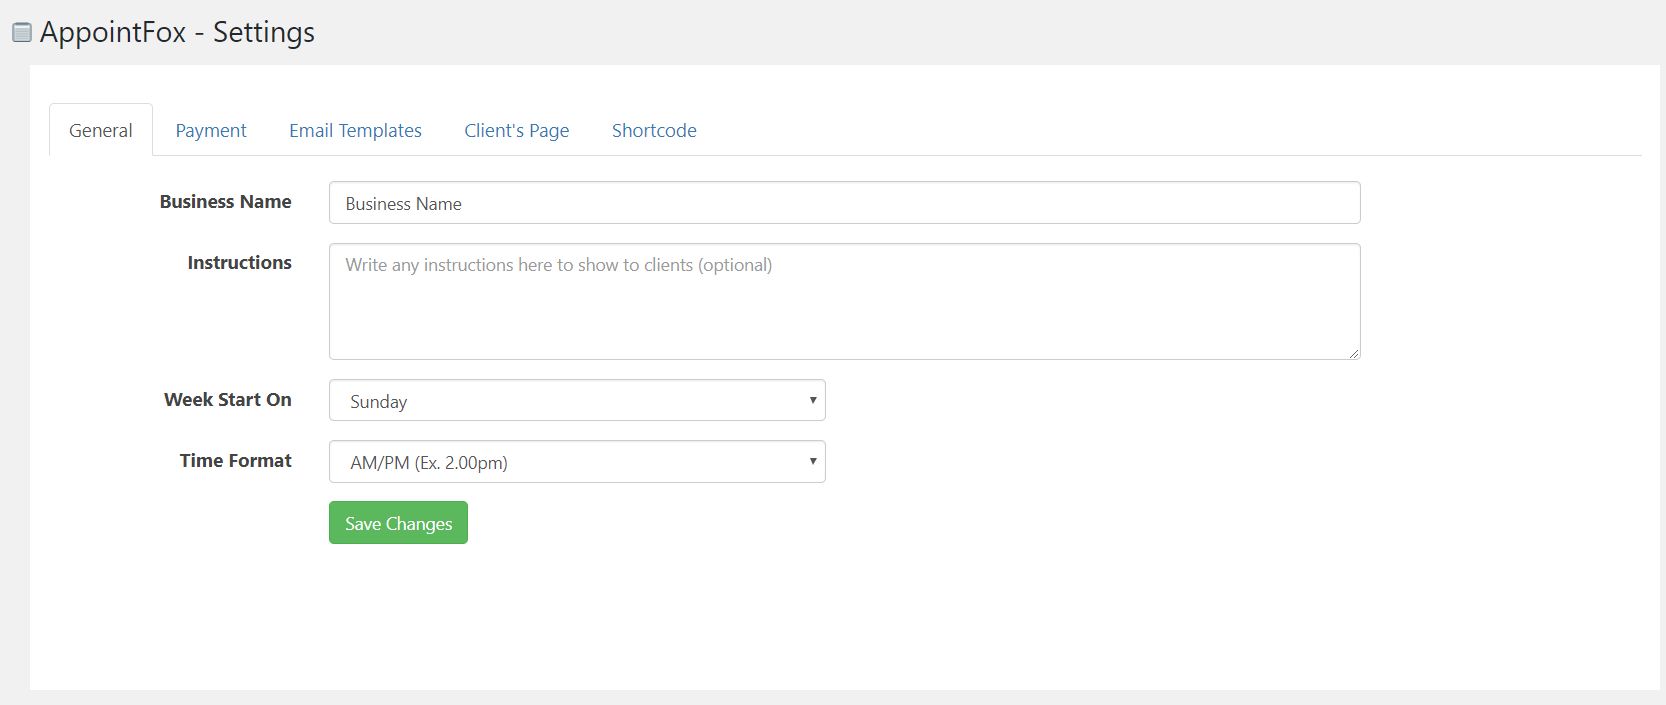Click the arrow on the Sunday dropdown
1666x705 pixels.
(813, 400)
